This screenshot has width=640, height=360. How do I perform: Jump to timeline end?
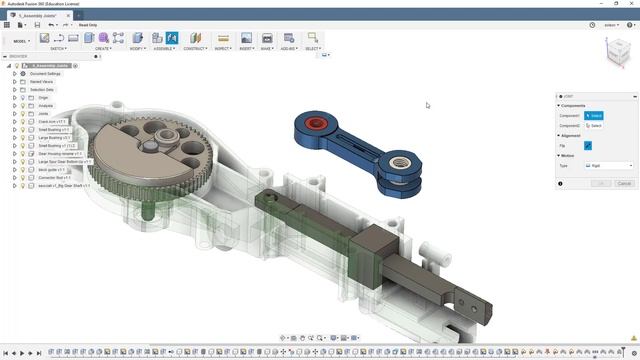click(39, 353)
